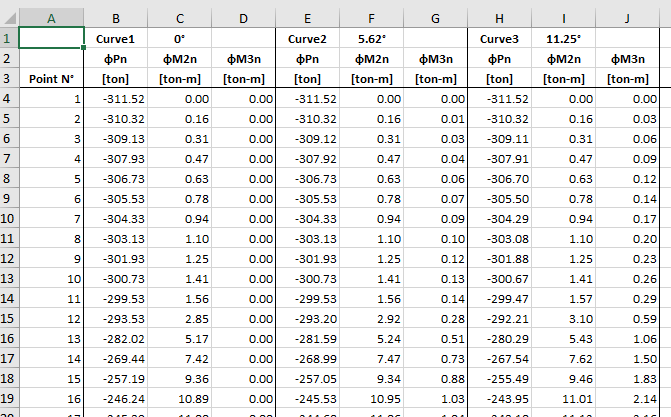
Task: Select cell with value -293.20
Action: click(307, 319)
